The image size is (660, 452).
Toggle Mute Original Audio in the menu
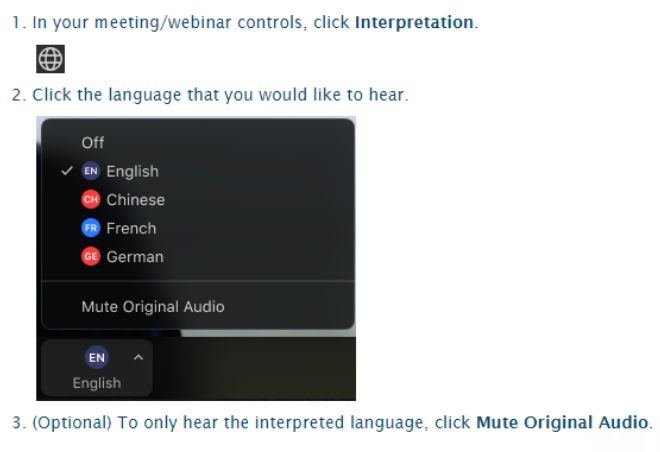pos(152,307)
